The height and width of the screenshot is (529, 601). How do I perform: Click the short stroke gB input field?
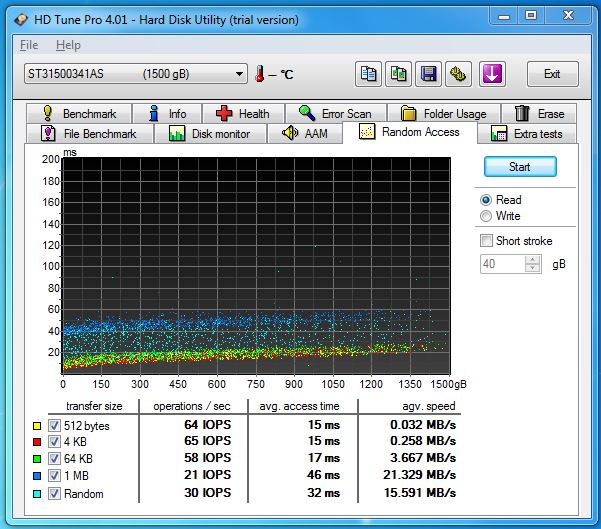pyautogui.click(x=502, y=264)
